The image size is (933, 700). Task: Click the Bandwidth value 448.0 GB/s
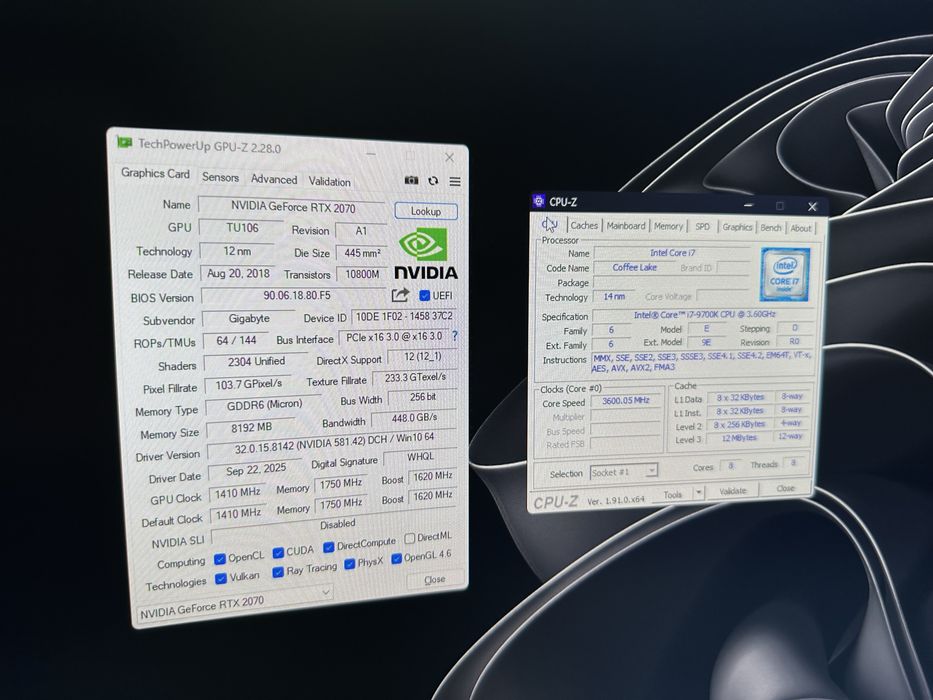pyautogui.click(x=414, y=418)
